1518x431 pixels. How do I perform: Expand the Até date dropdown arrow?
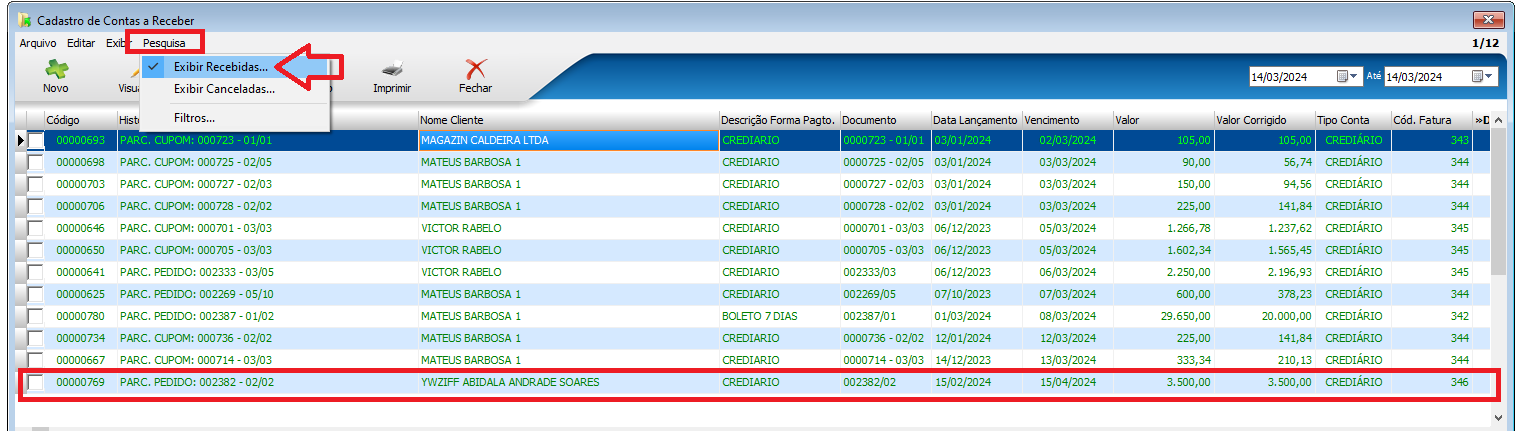(x=1489, y=76)
